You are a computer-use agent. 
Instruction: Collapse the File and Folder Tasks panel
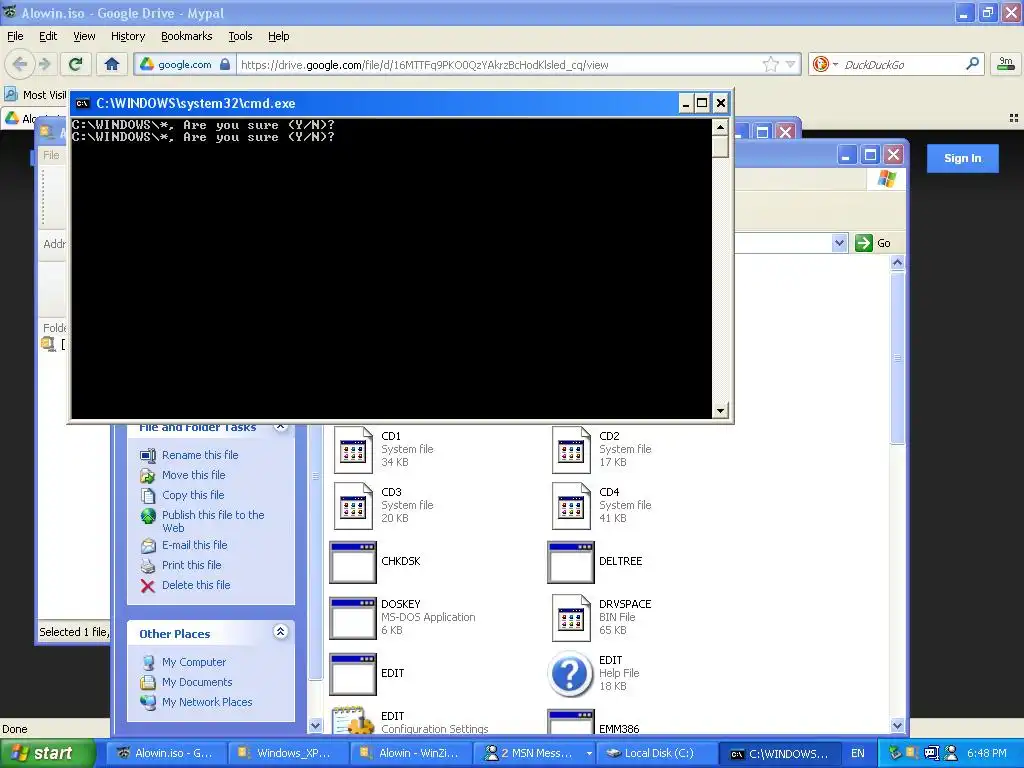pos(281,426)
